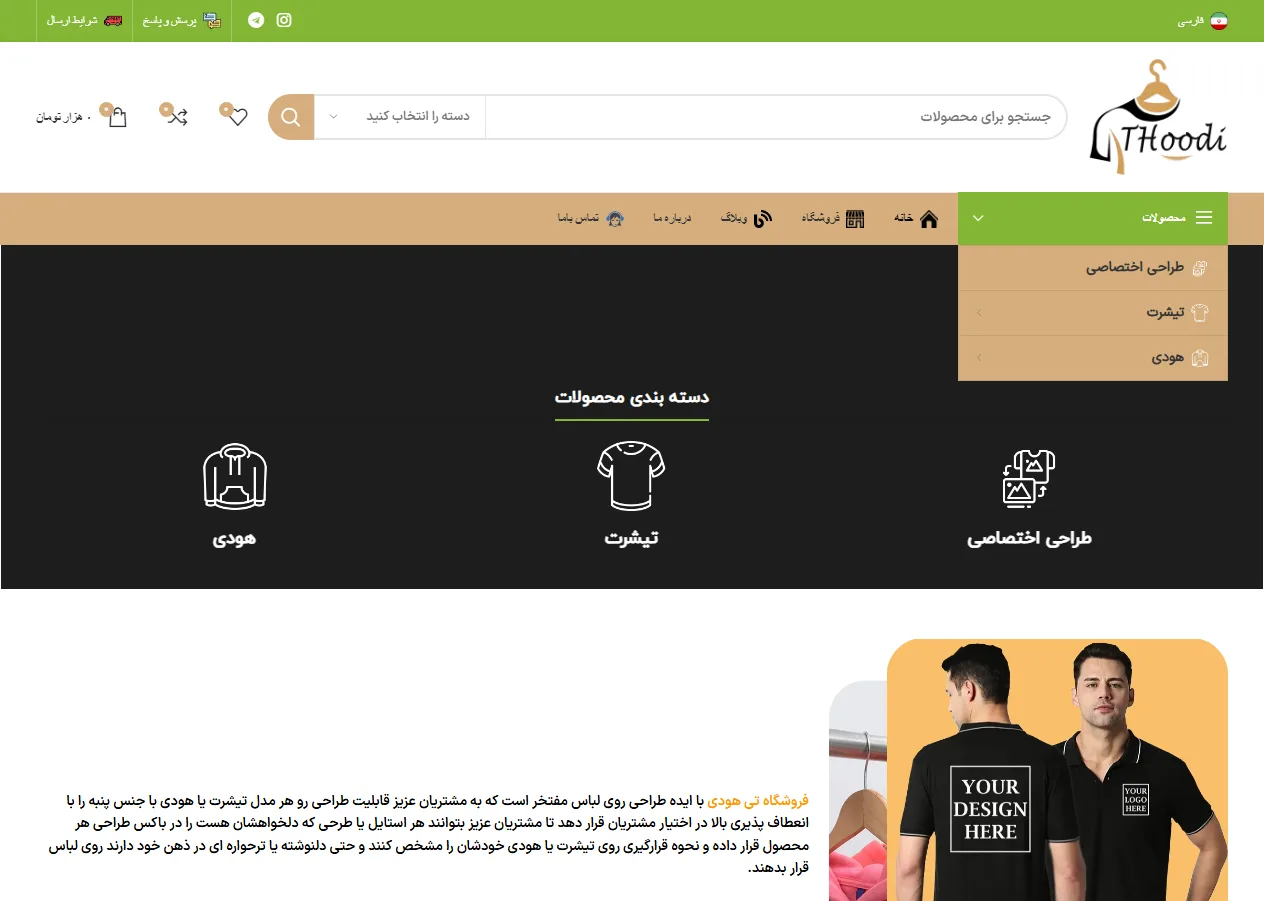Screen dimensions: 1264x901
Task: Open the وبلاگ blog menu item
Action: tap(747, 218)
